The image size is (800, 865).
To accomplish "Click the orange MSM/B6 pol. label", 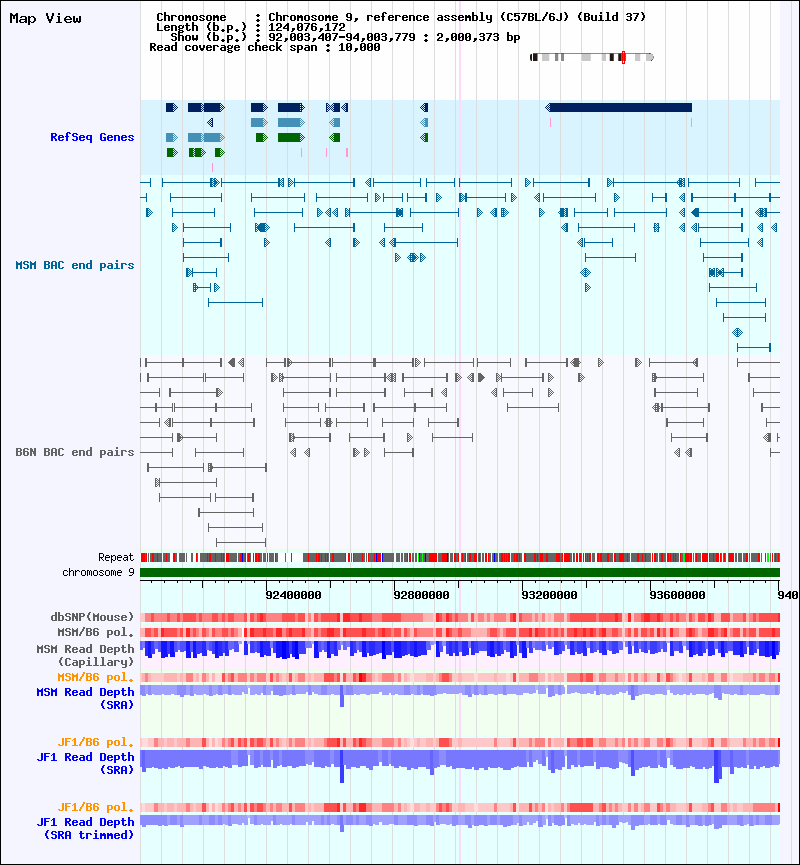I will pos(95,677).
